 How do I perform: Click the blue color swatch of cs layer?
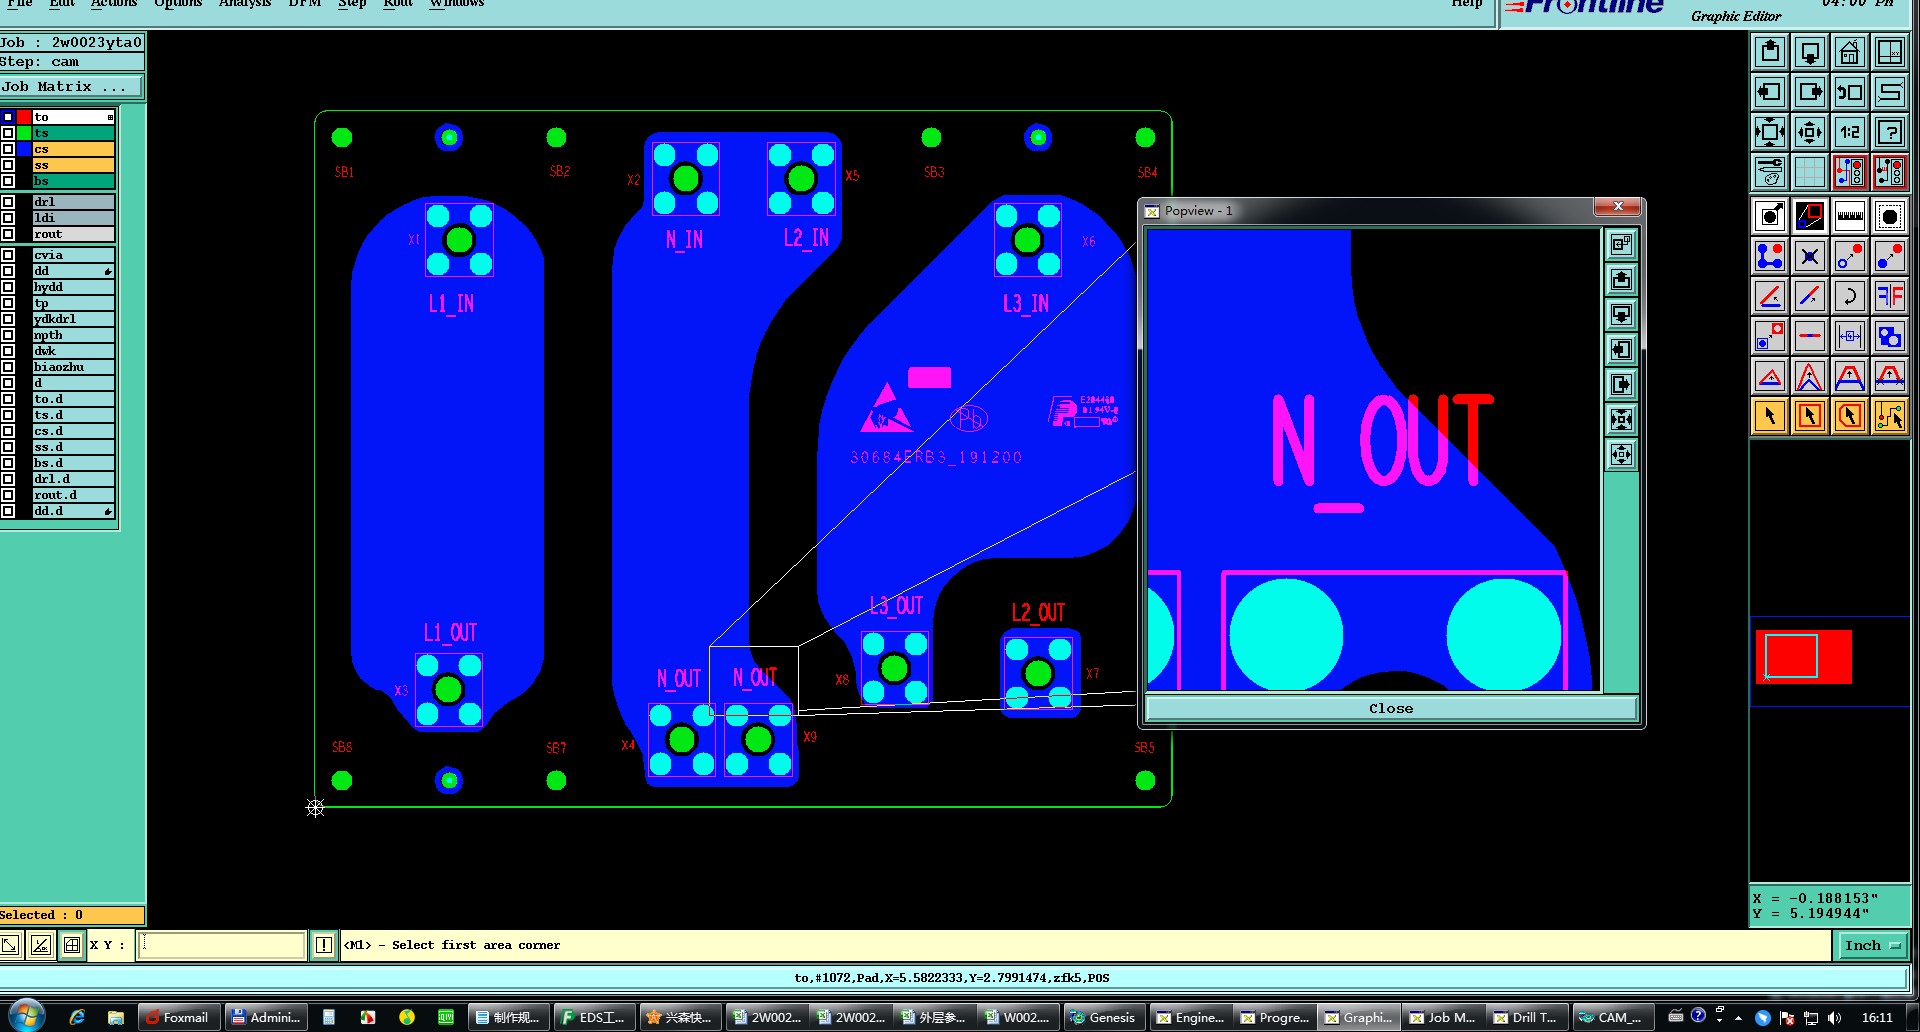(24, 149)
